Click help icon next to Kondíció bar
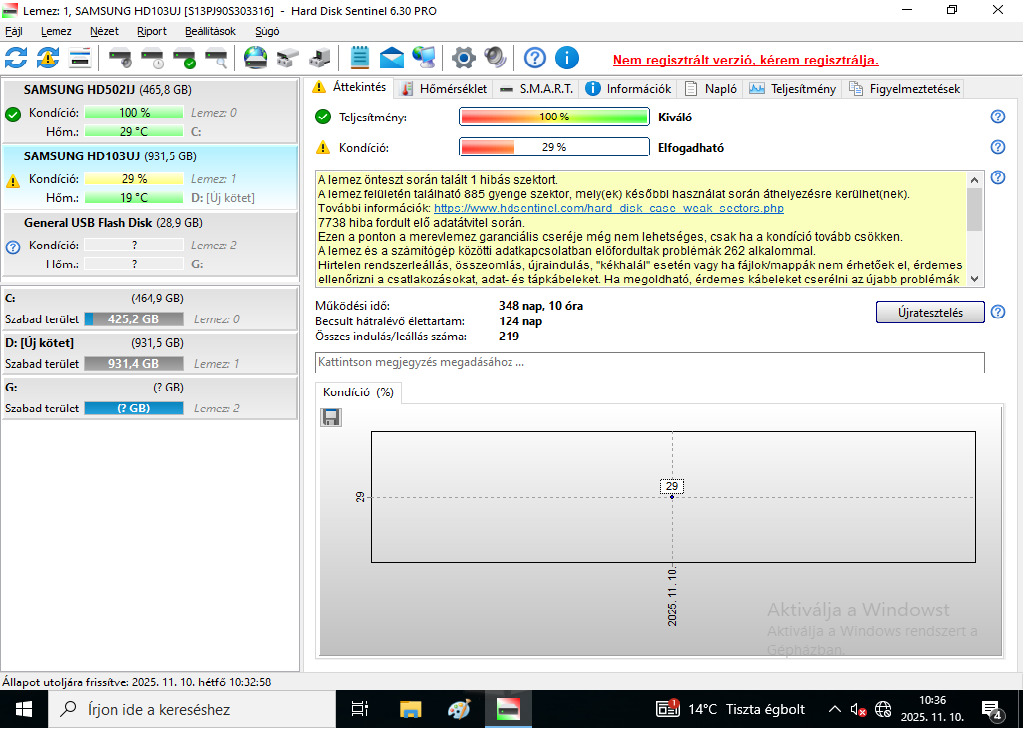This screenshot has height=730, width=1024. click(998, 147)
